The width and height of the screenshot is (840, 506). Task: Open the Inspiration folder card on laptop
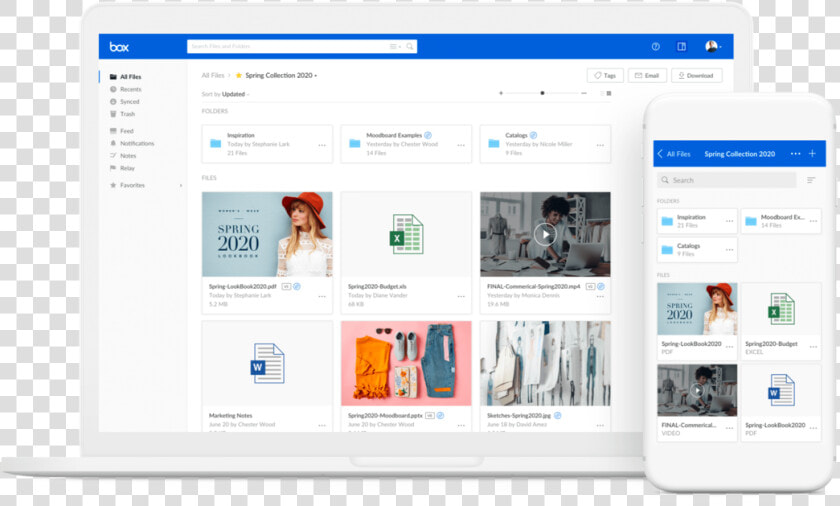[267, 144]
